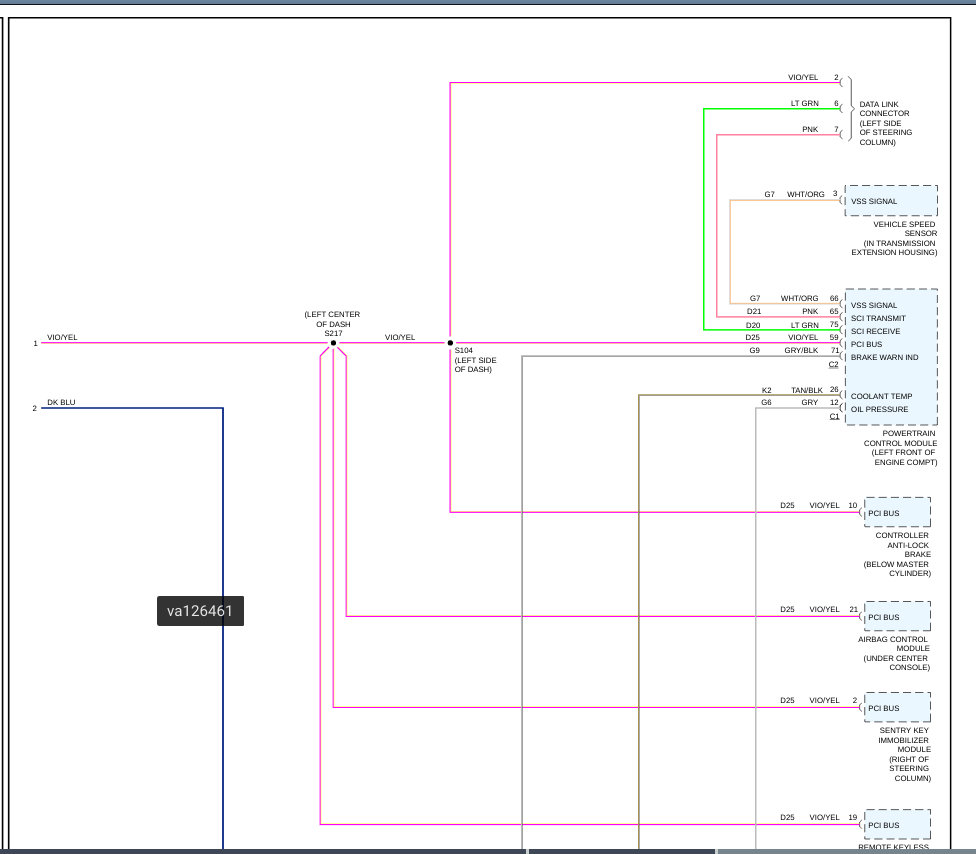Click the G9 circuit code label
Image resolution: width=976 pixels, height=854 pixels.
coord(754,350)
